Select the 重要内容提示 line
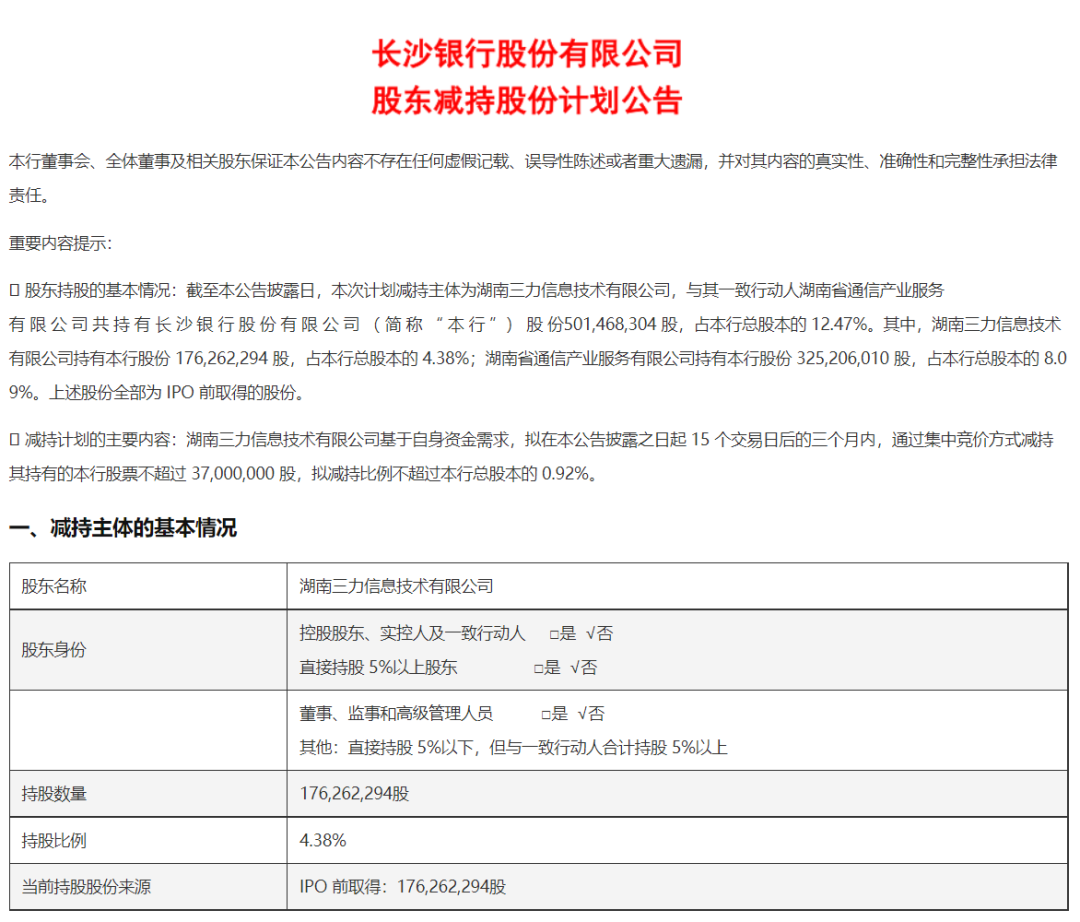Screen dimensions: 1080x922 61,243
